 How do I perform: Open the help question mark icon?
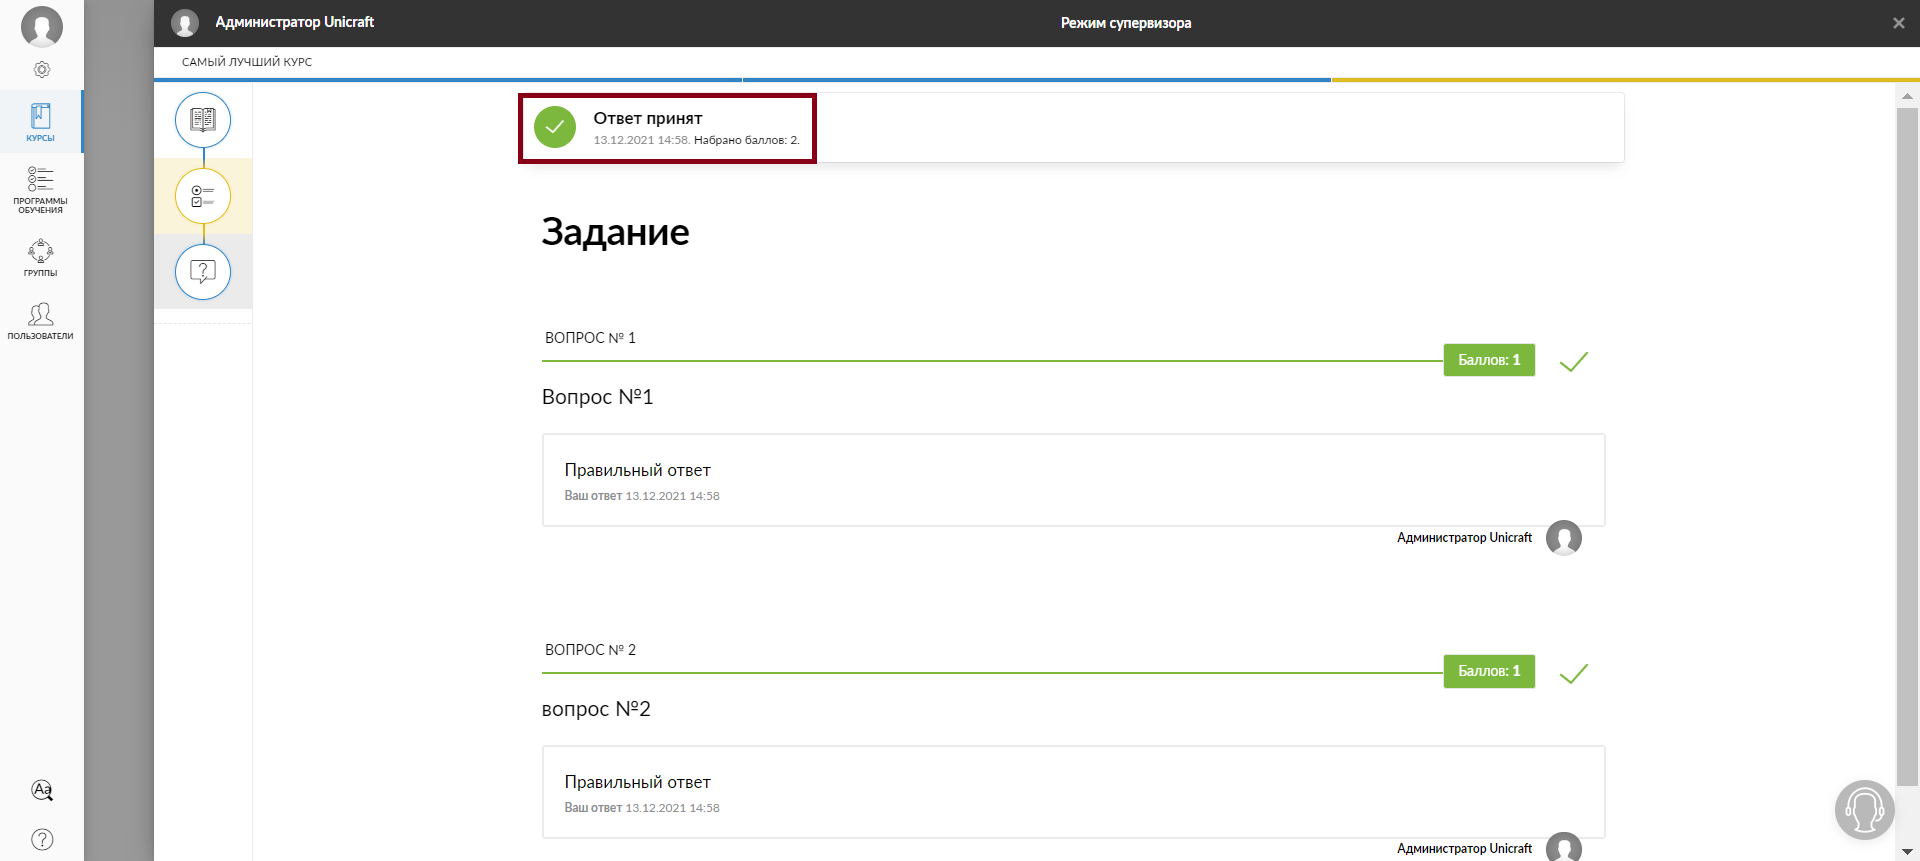pos(42,839)
